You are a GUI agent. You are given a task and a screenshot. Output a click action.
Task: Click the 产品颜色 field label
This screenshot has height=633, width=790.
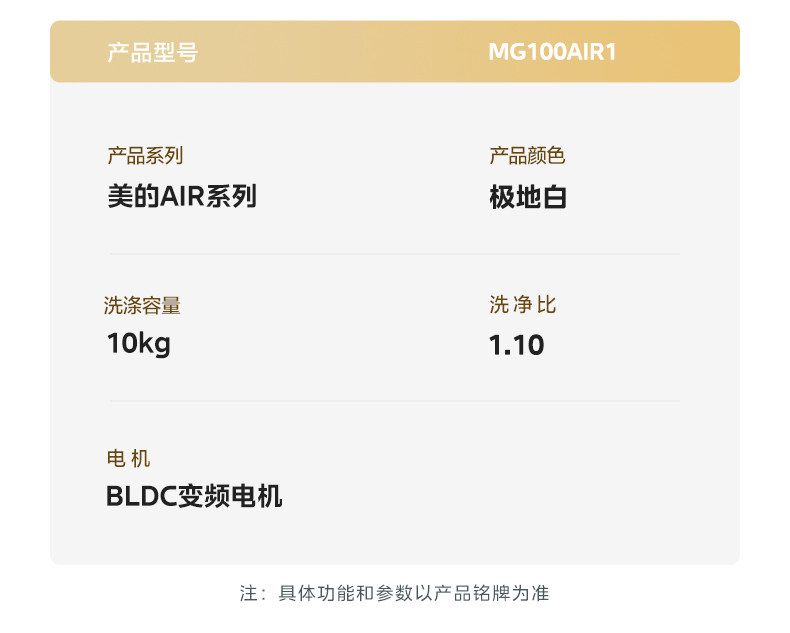point(527,156)
